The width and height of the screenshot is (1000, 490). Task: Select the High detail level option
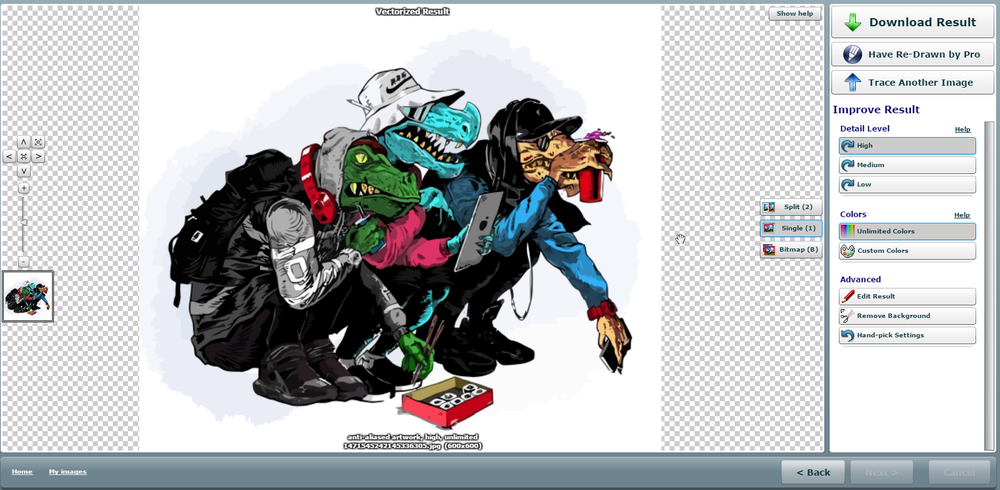tap(907, 146)
